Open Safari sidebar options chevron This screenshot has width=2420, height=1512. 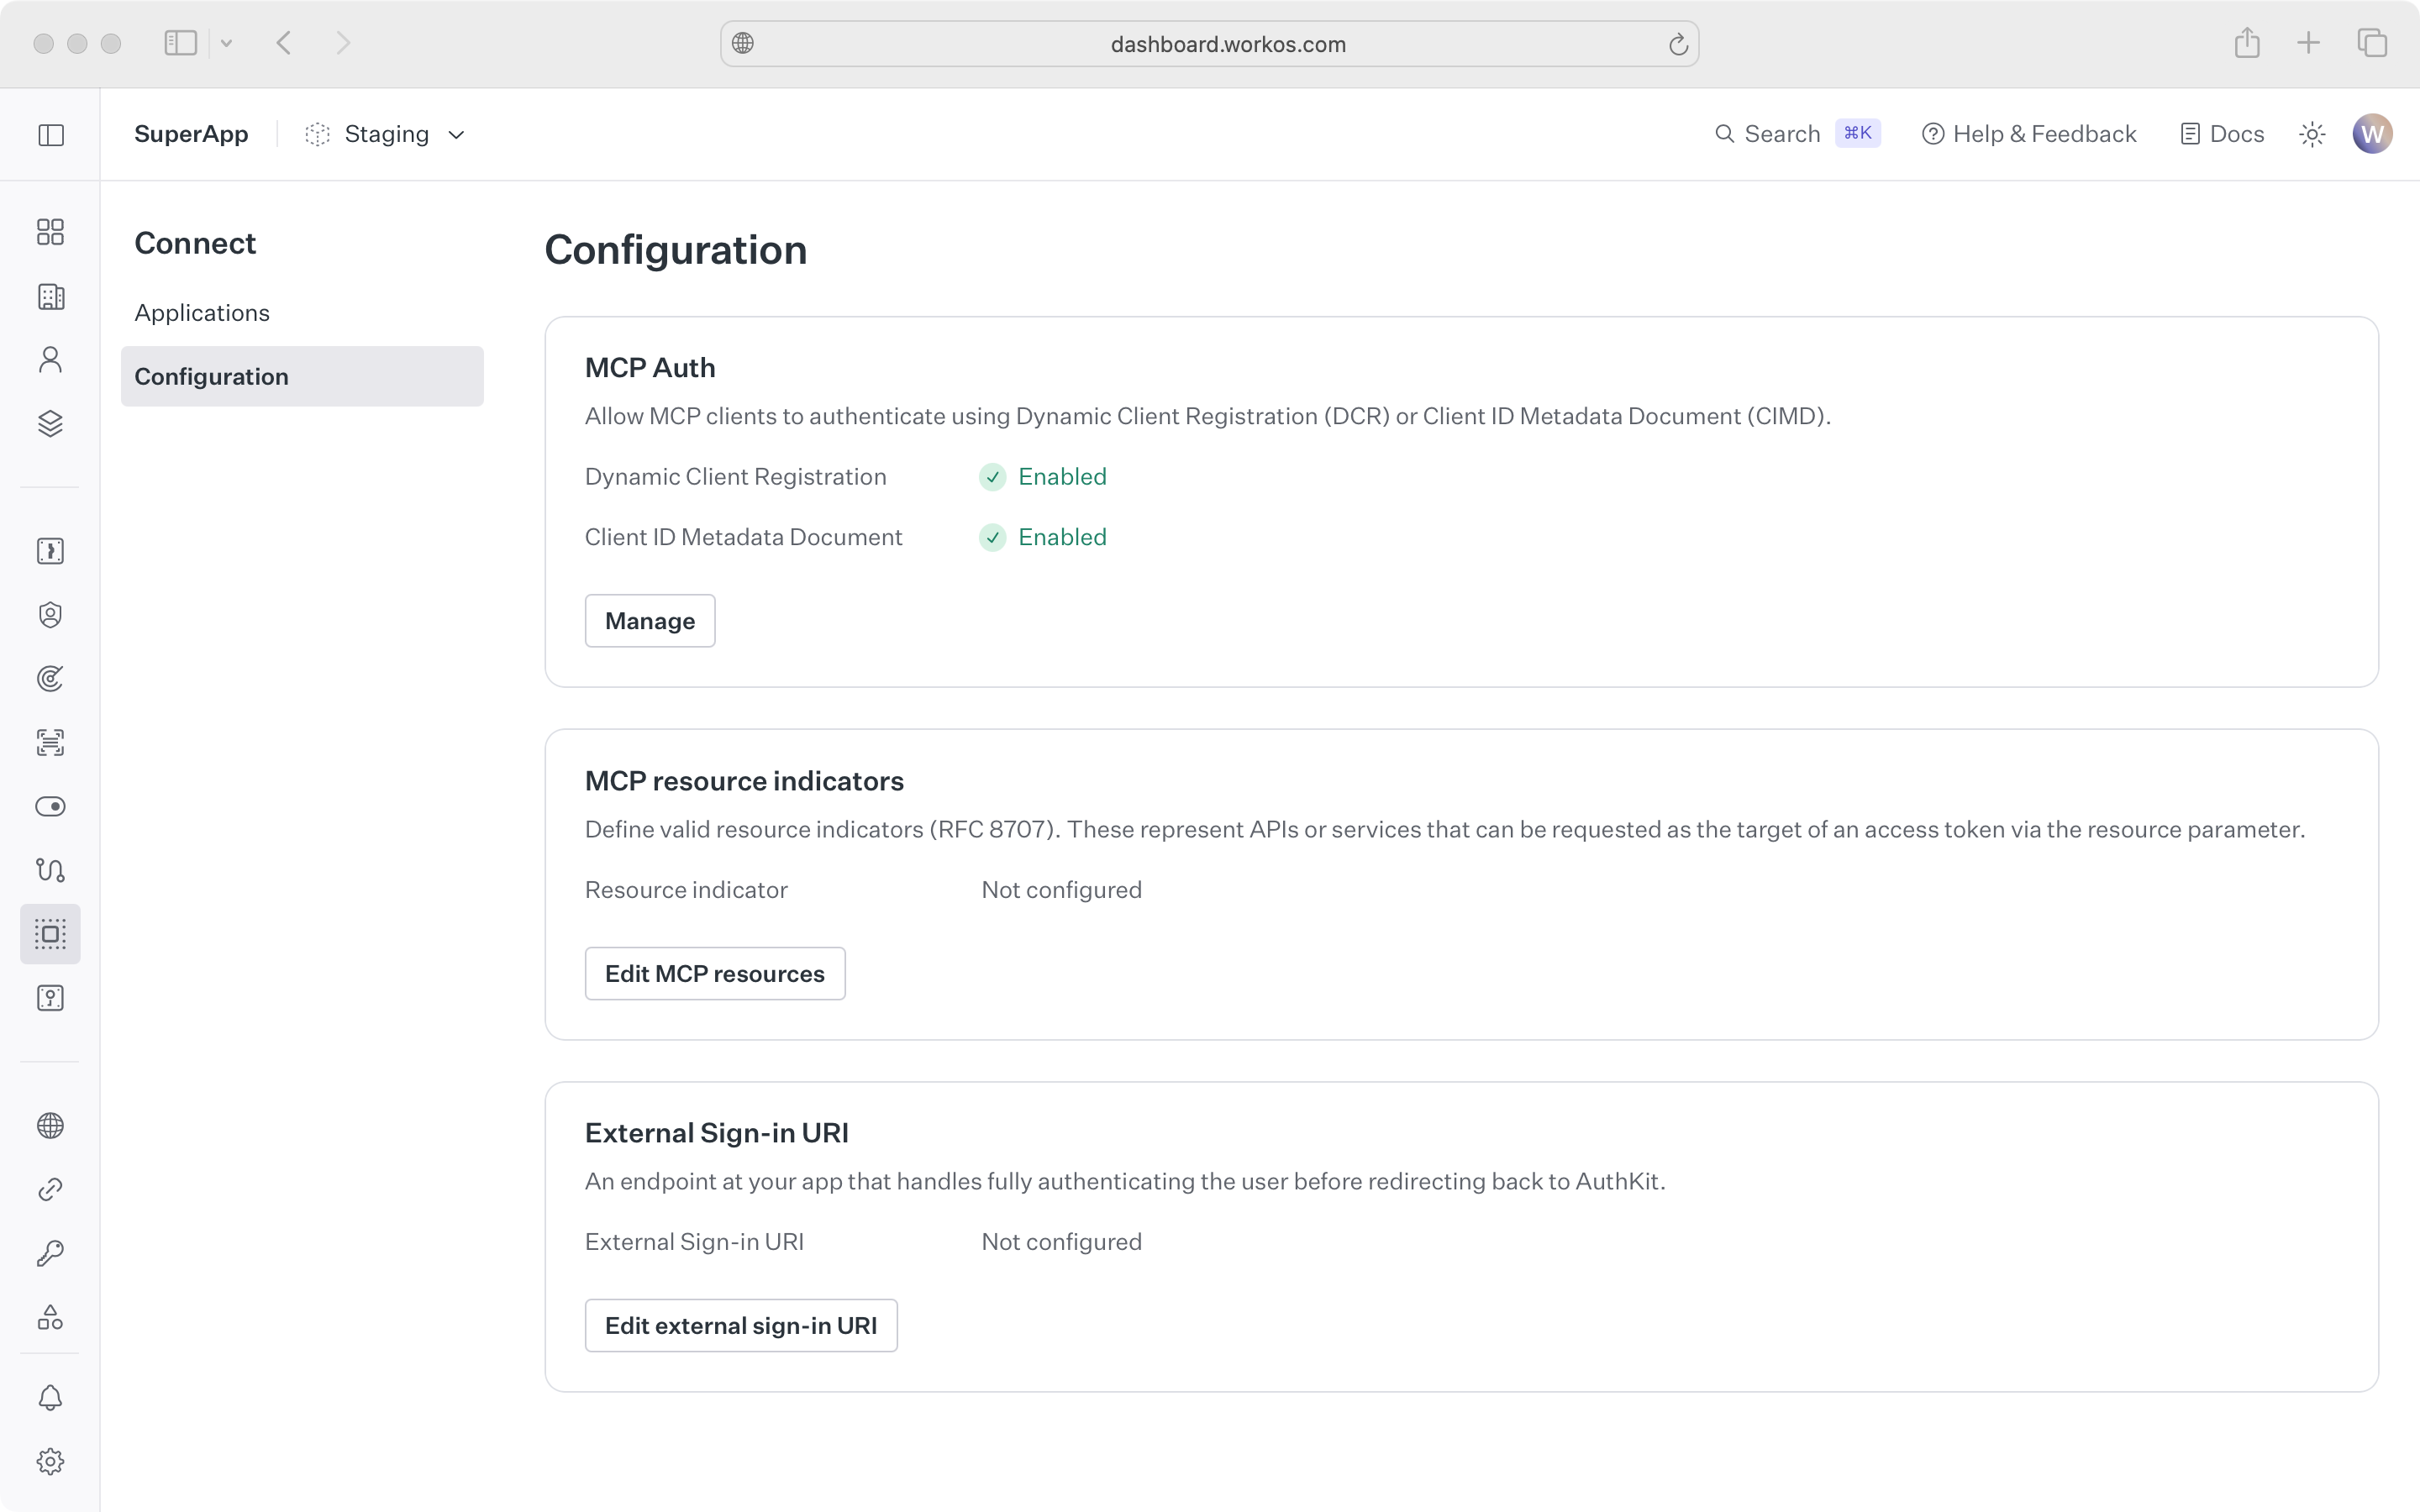click(226, 43)
